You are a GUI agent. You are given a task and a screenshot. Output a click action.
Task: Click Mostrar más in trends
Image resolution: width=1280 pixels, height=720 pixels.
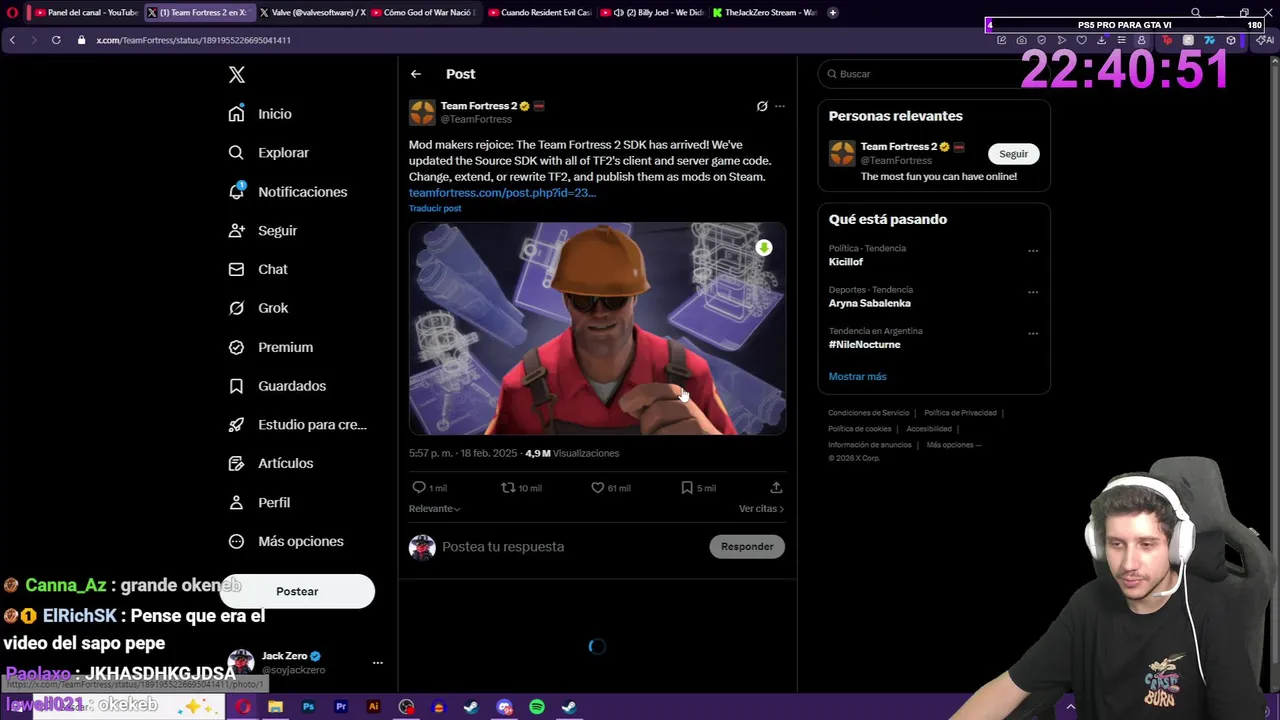tap(857, 377)
